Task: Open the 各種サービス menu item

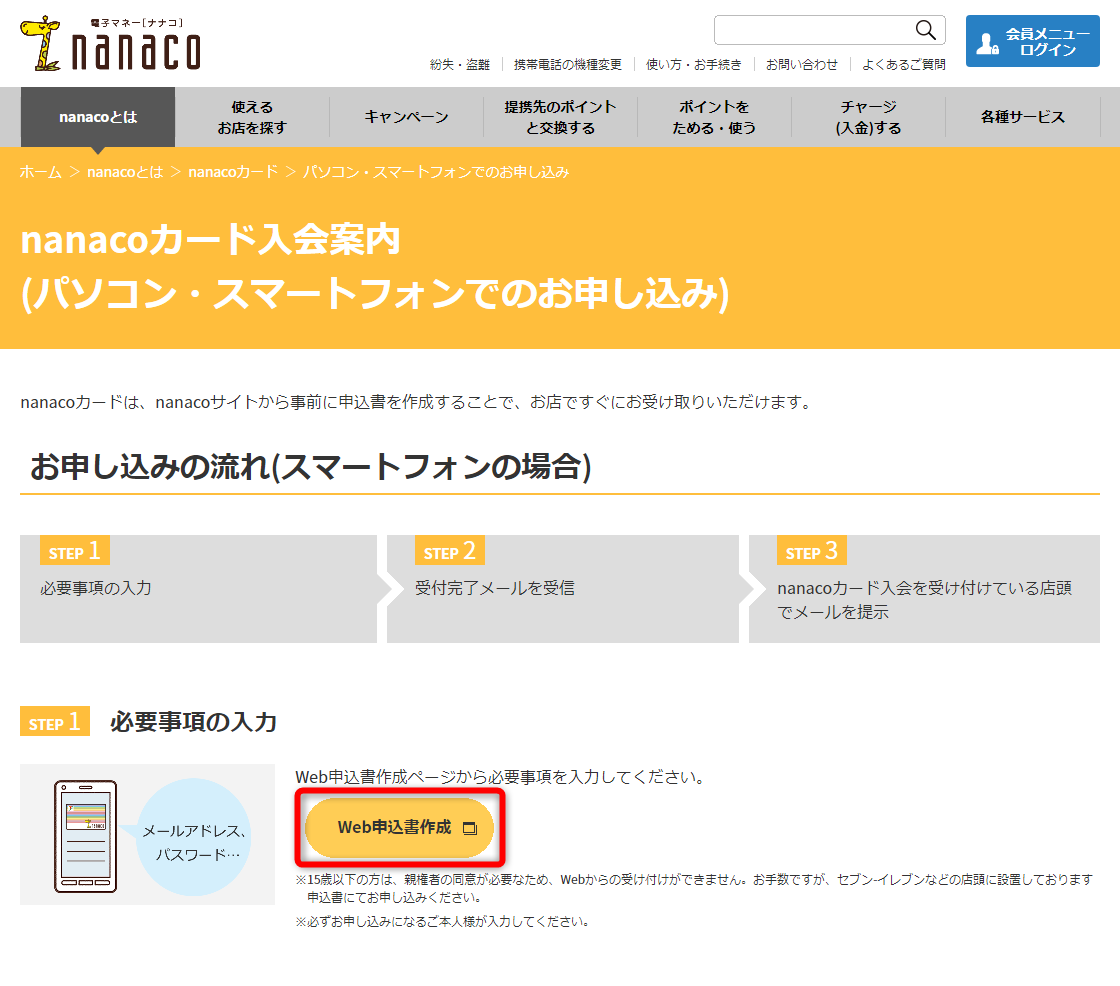Action: pyautogui.click(x=1022, y=117)
